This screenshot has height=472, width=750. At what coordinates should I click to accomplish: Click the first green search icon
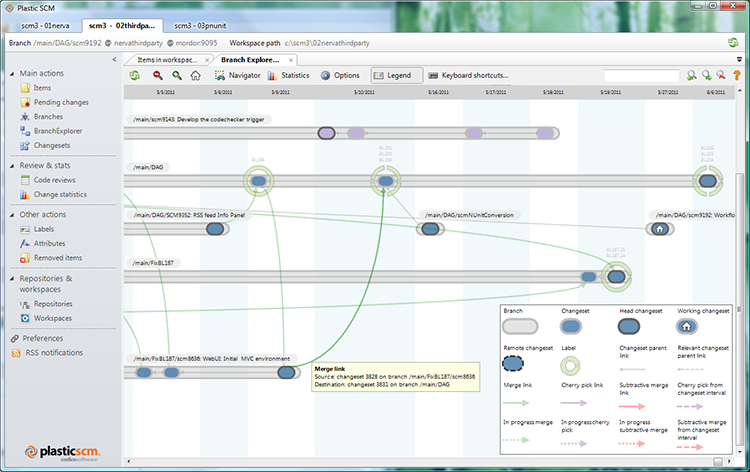(x=691, y=76)
